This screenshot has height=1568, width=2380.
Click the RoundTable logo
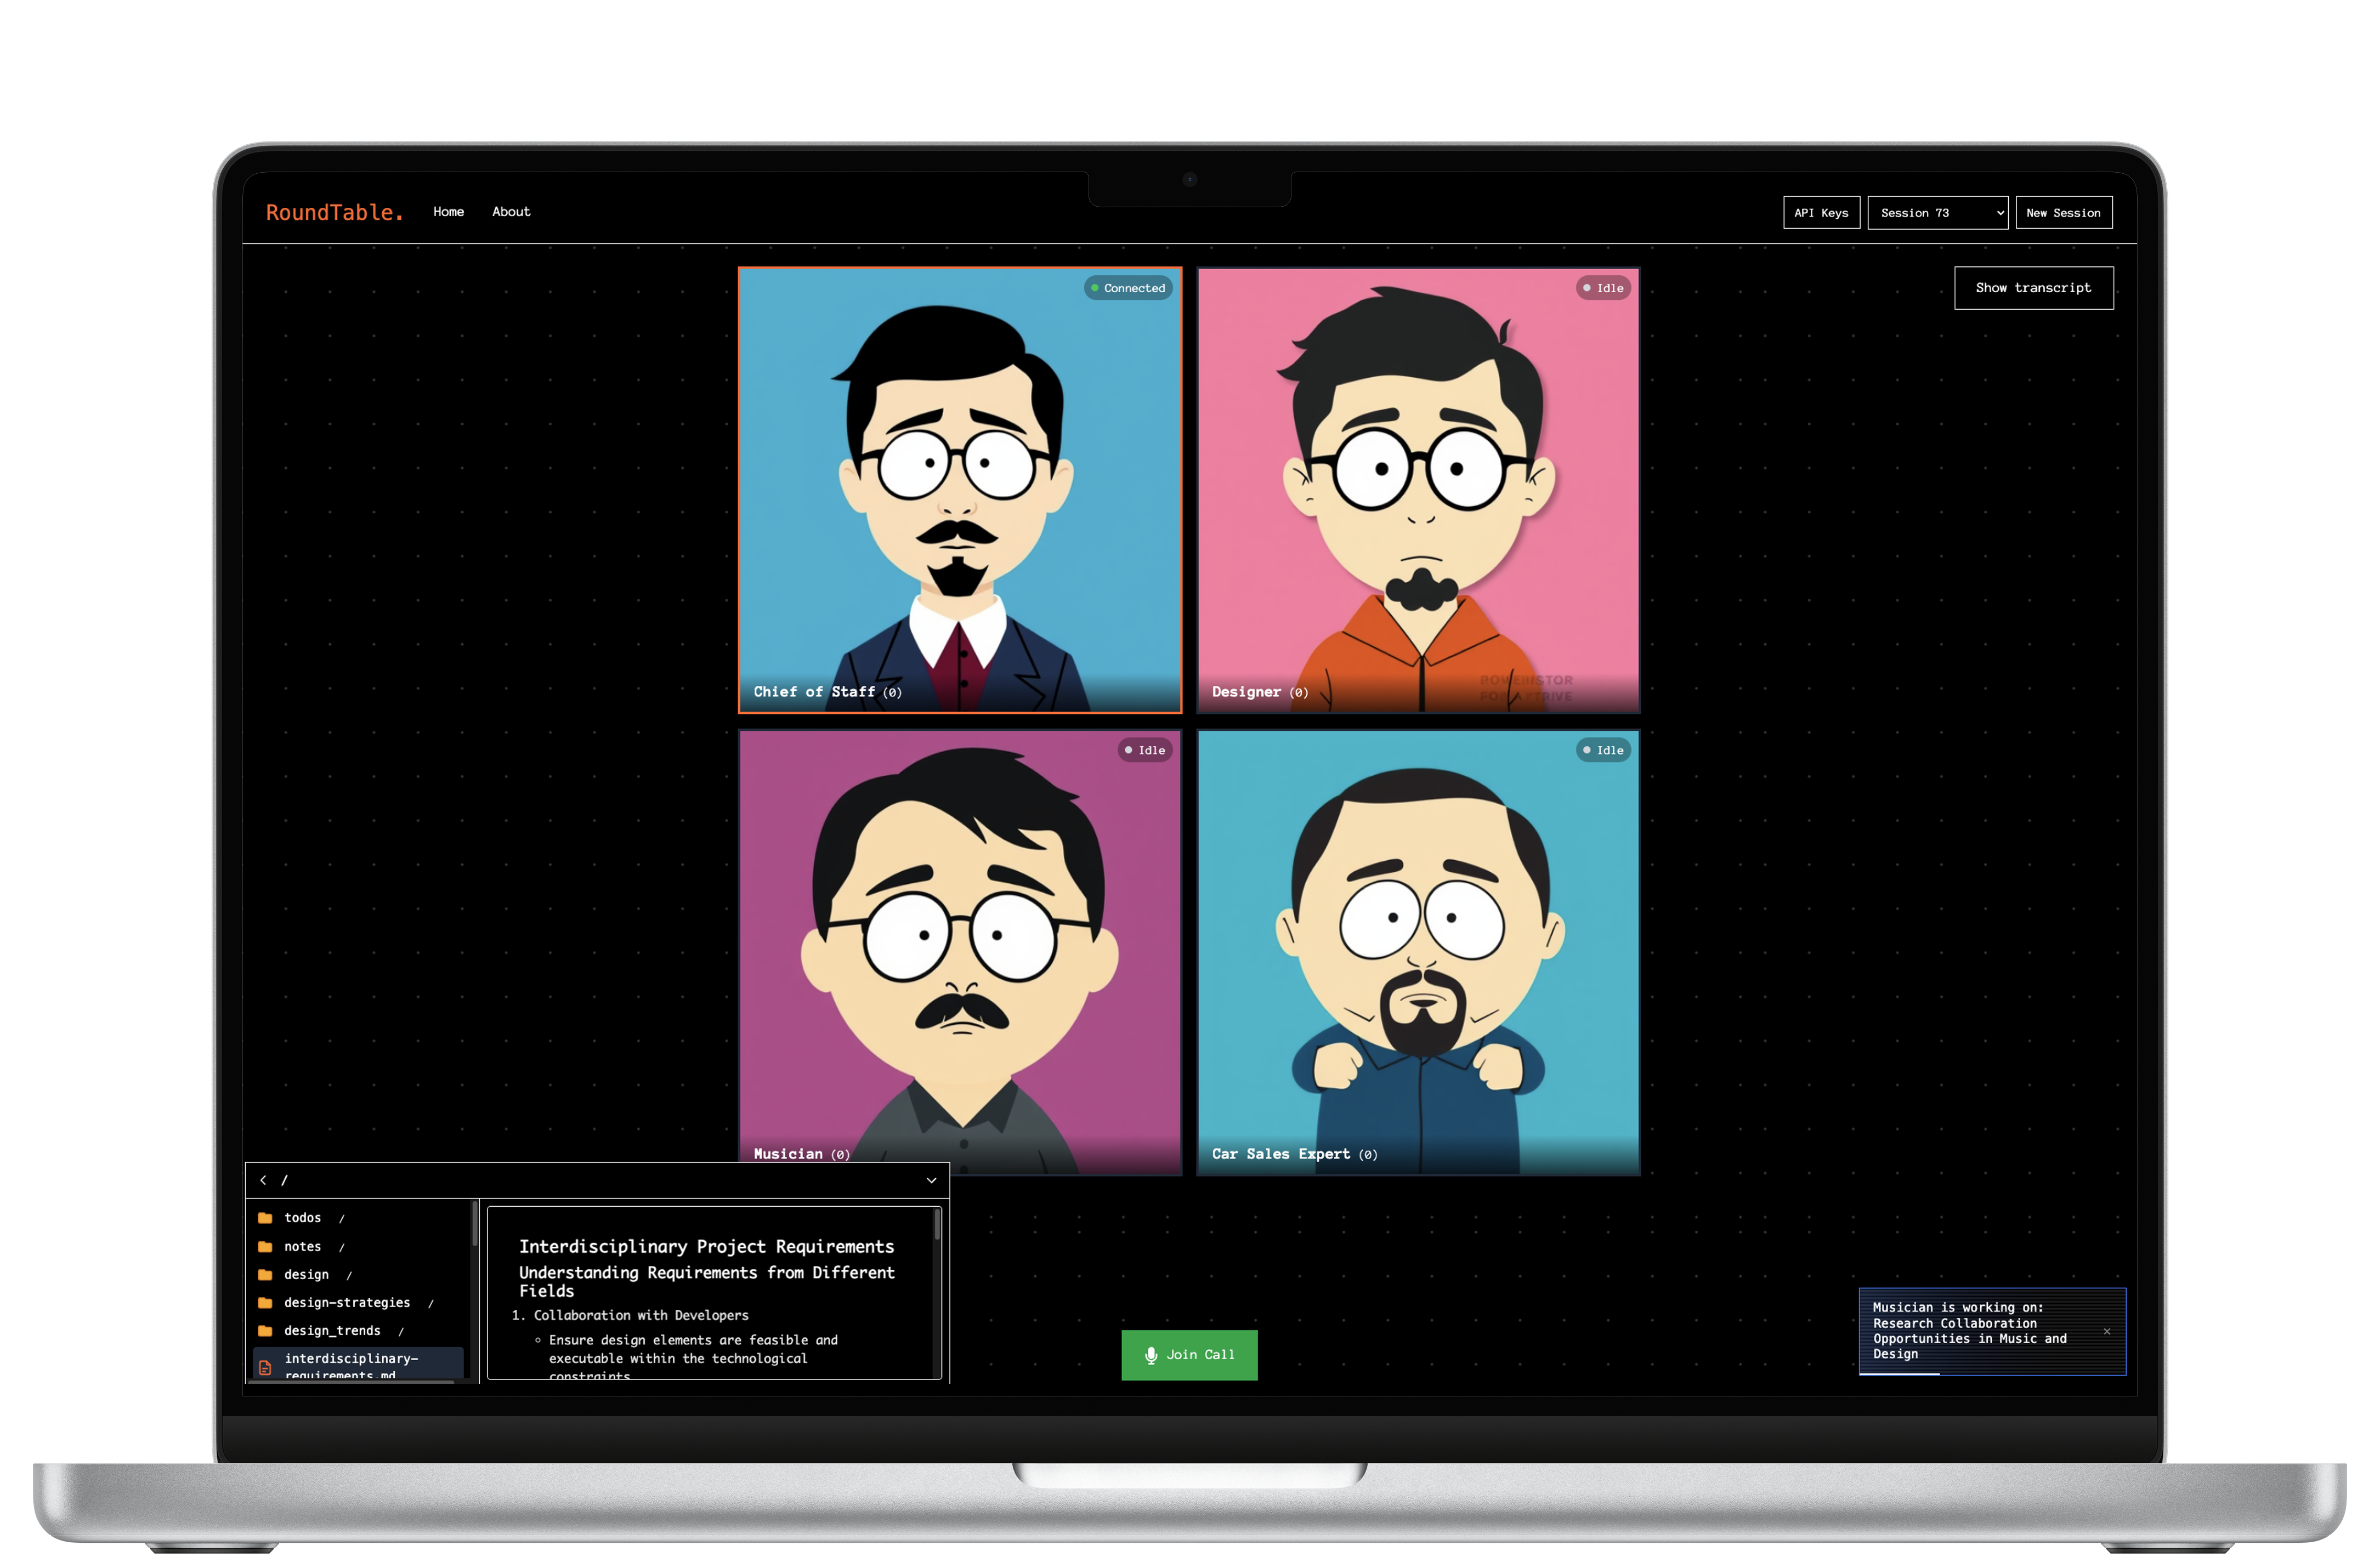[334, 212]
